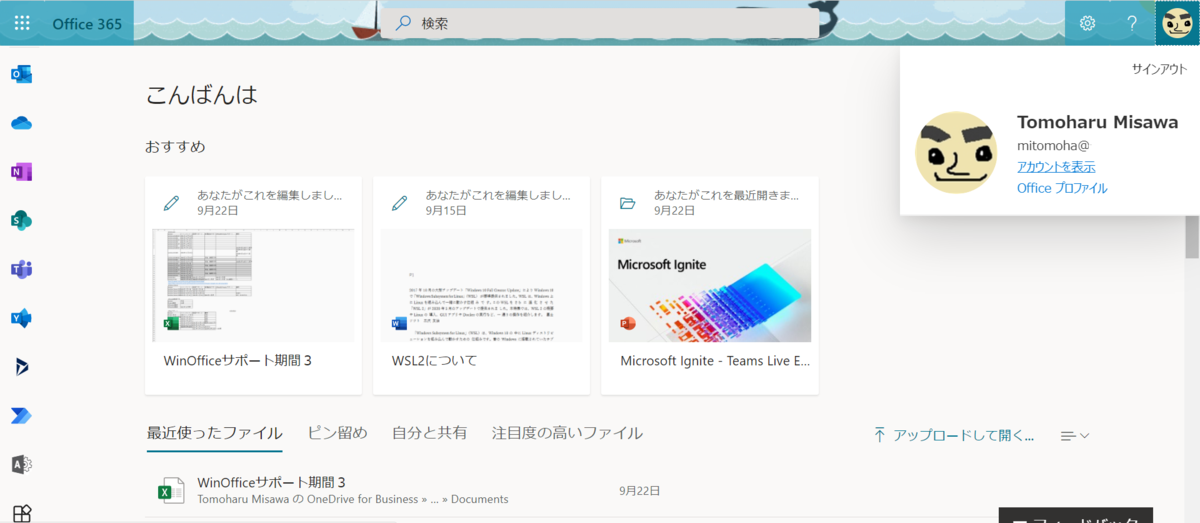This screenshot has width=1200, height=523.
Task: Open the Microsoft Ignite presentation thumbnail
Action: pos(710,285)
